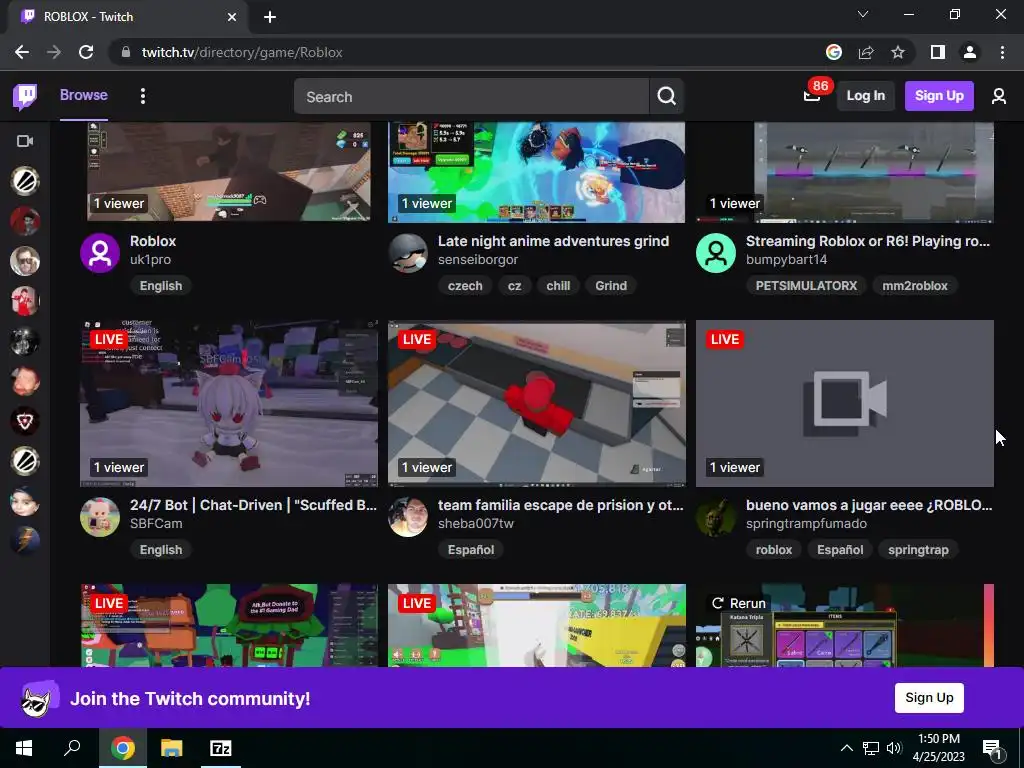
Task: Click the Google icon in address bar
Action: (834, 52)
